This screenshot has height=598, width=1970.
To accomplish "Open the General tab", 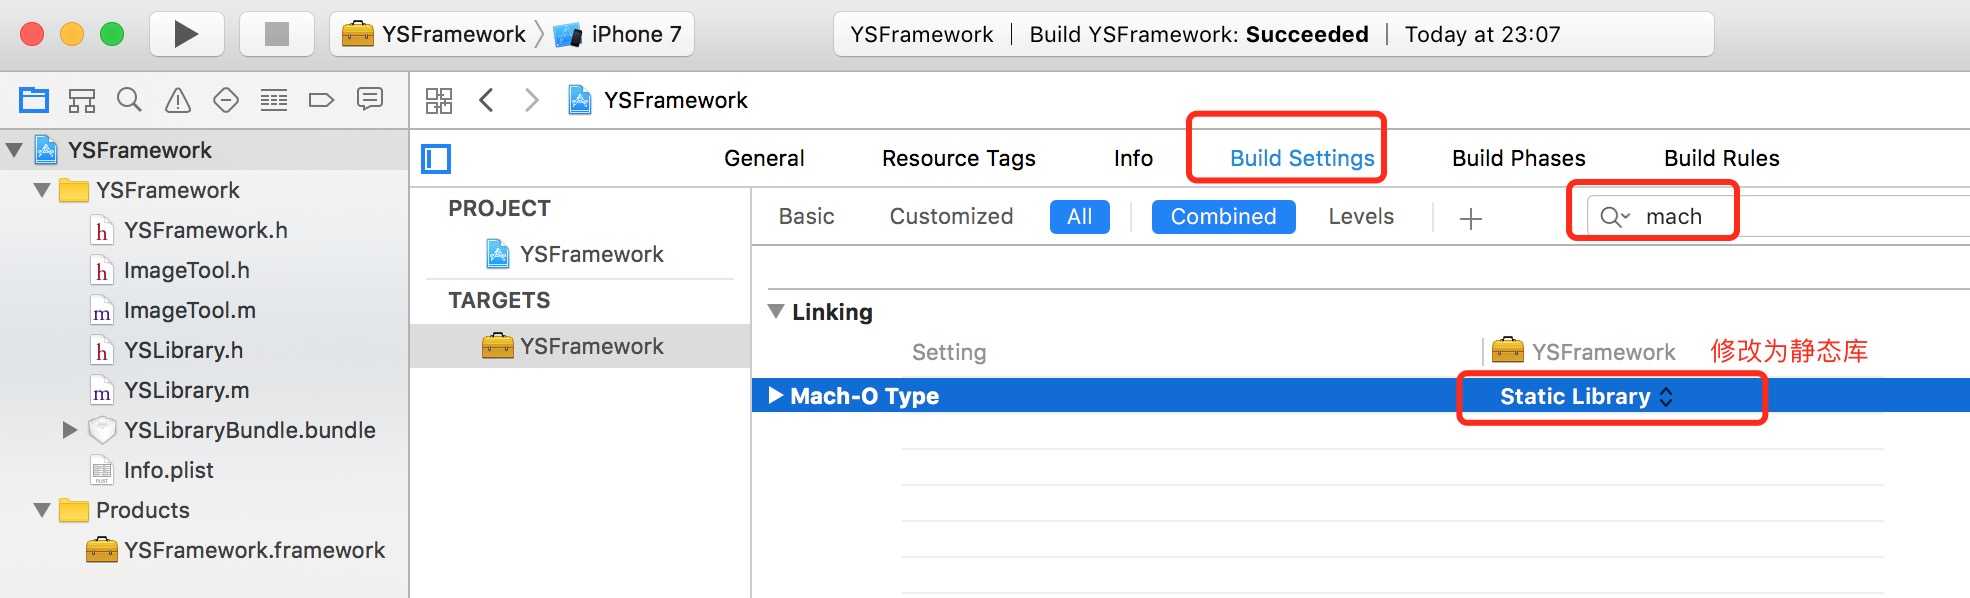I will (764, 158).
